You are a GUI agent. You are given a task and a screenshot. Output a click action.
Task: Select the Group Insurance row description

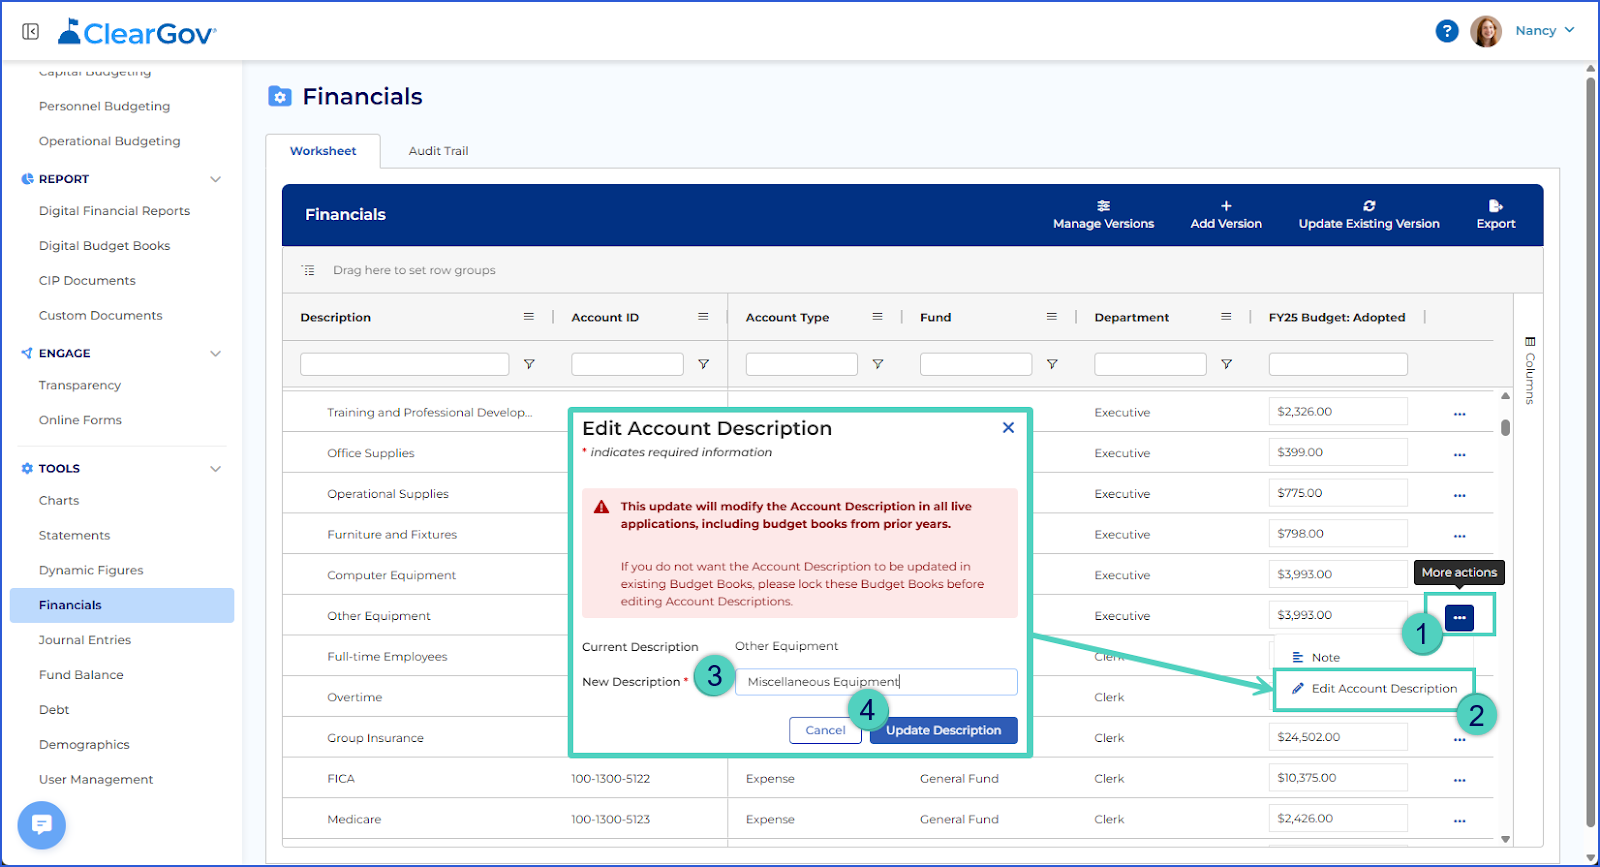tap(375, 738)
